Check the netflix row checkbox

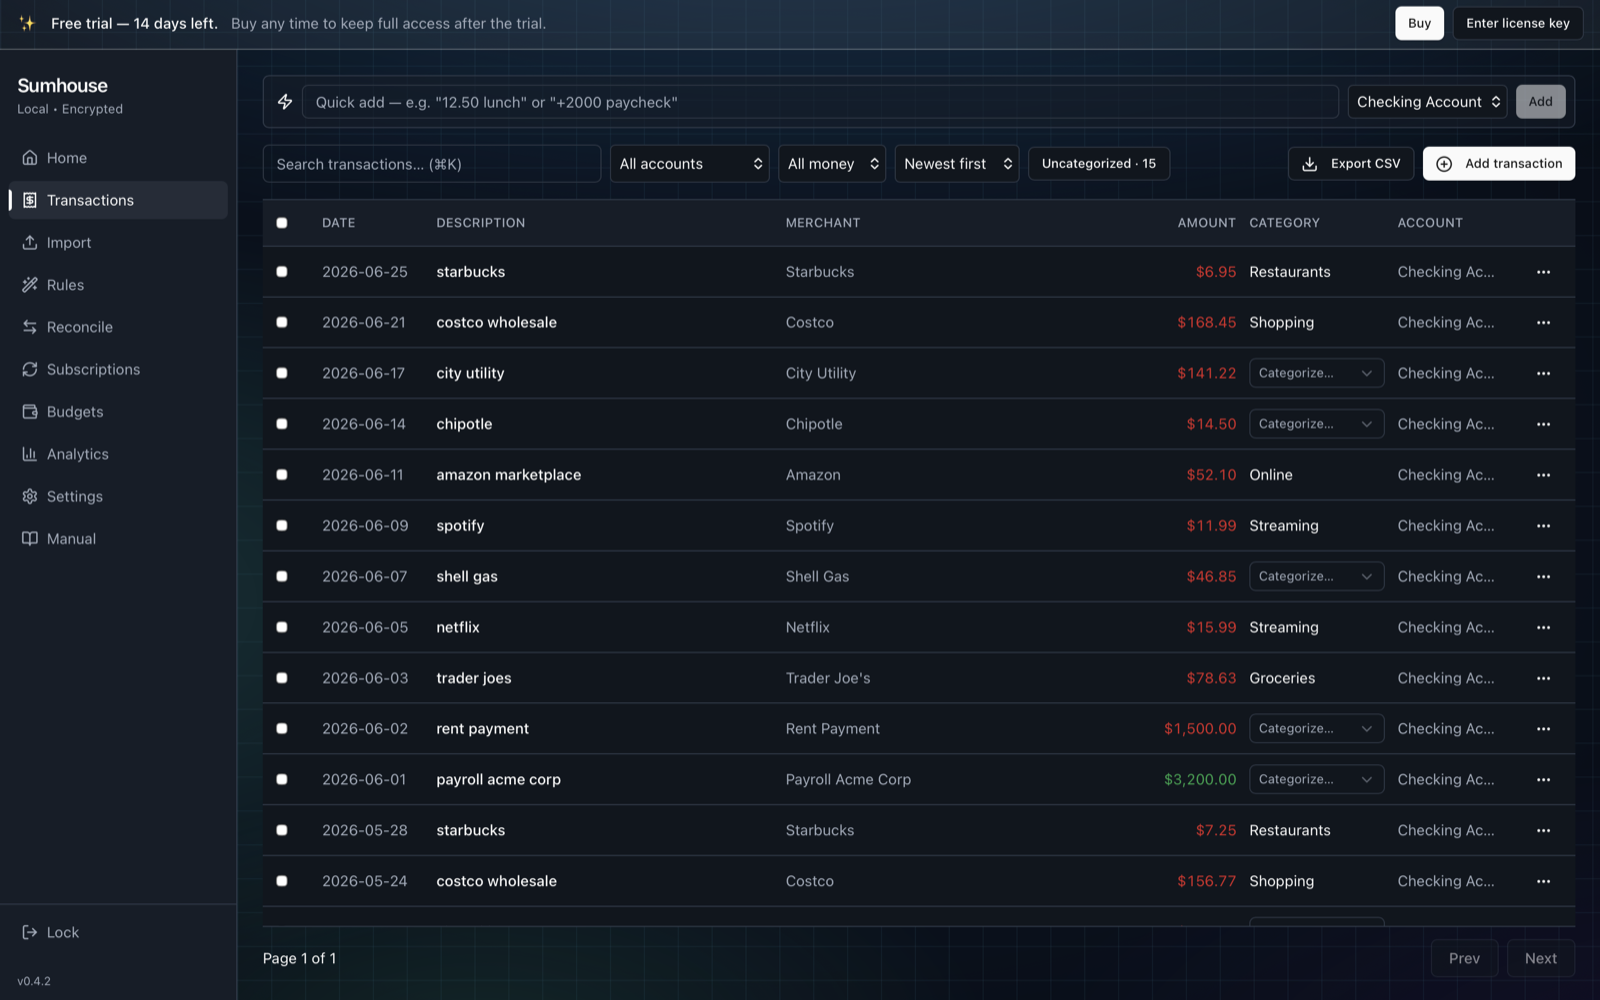point(282,627)
